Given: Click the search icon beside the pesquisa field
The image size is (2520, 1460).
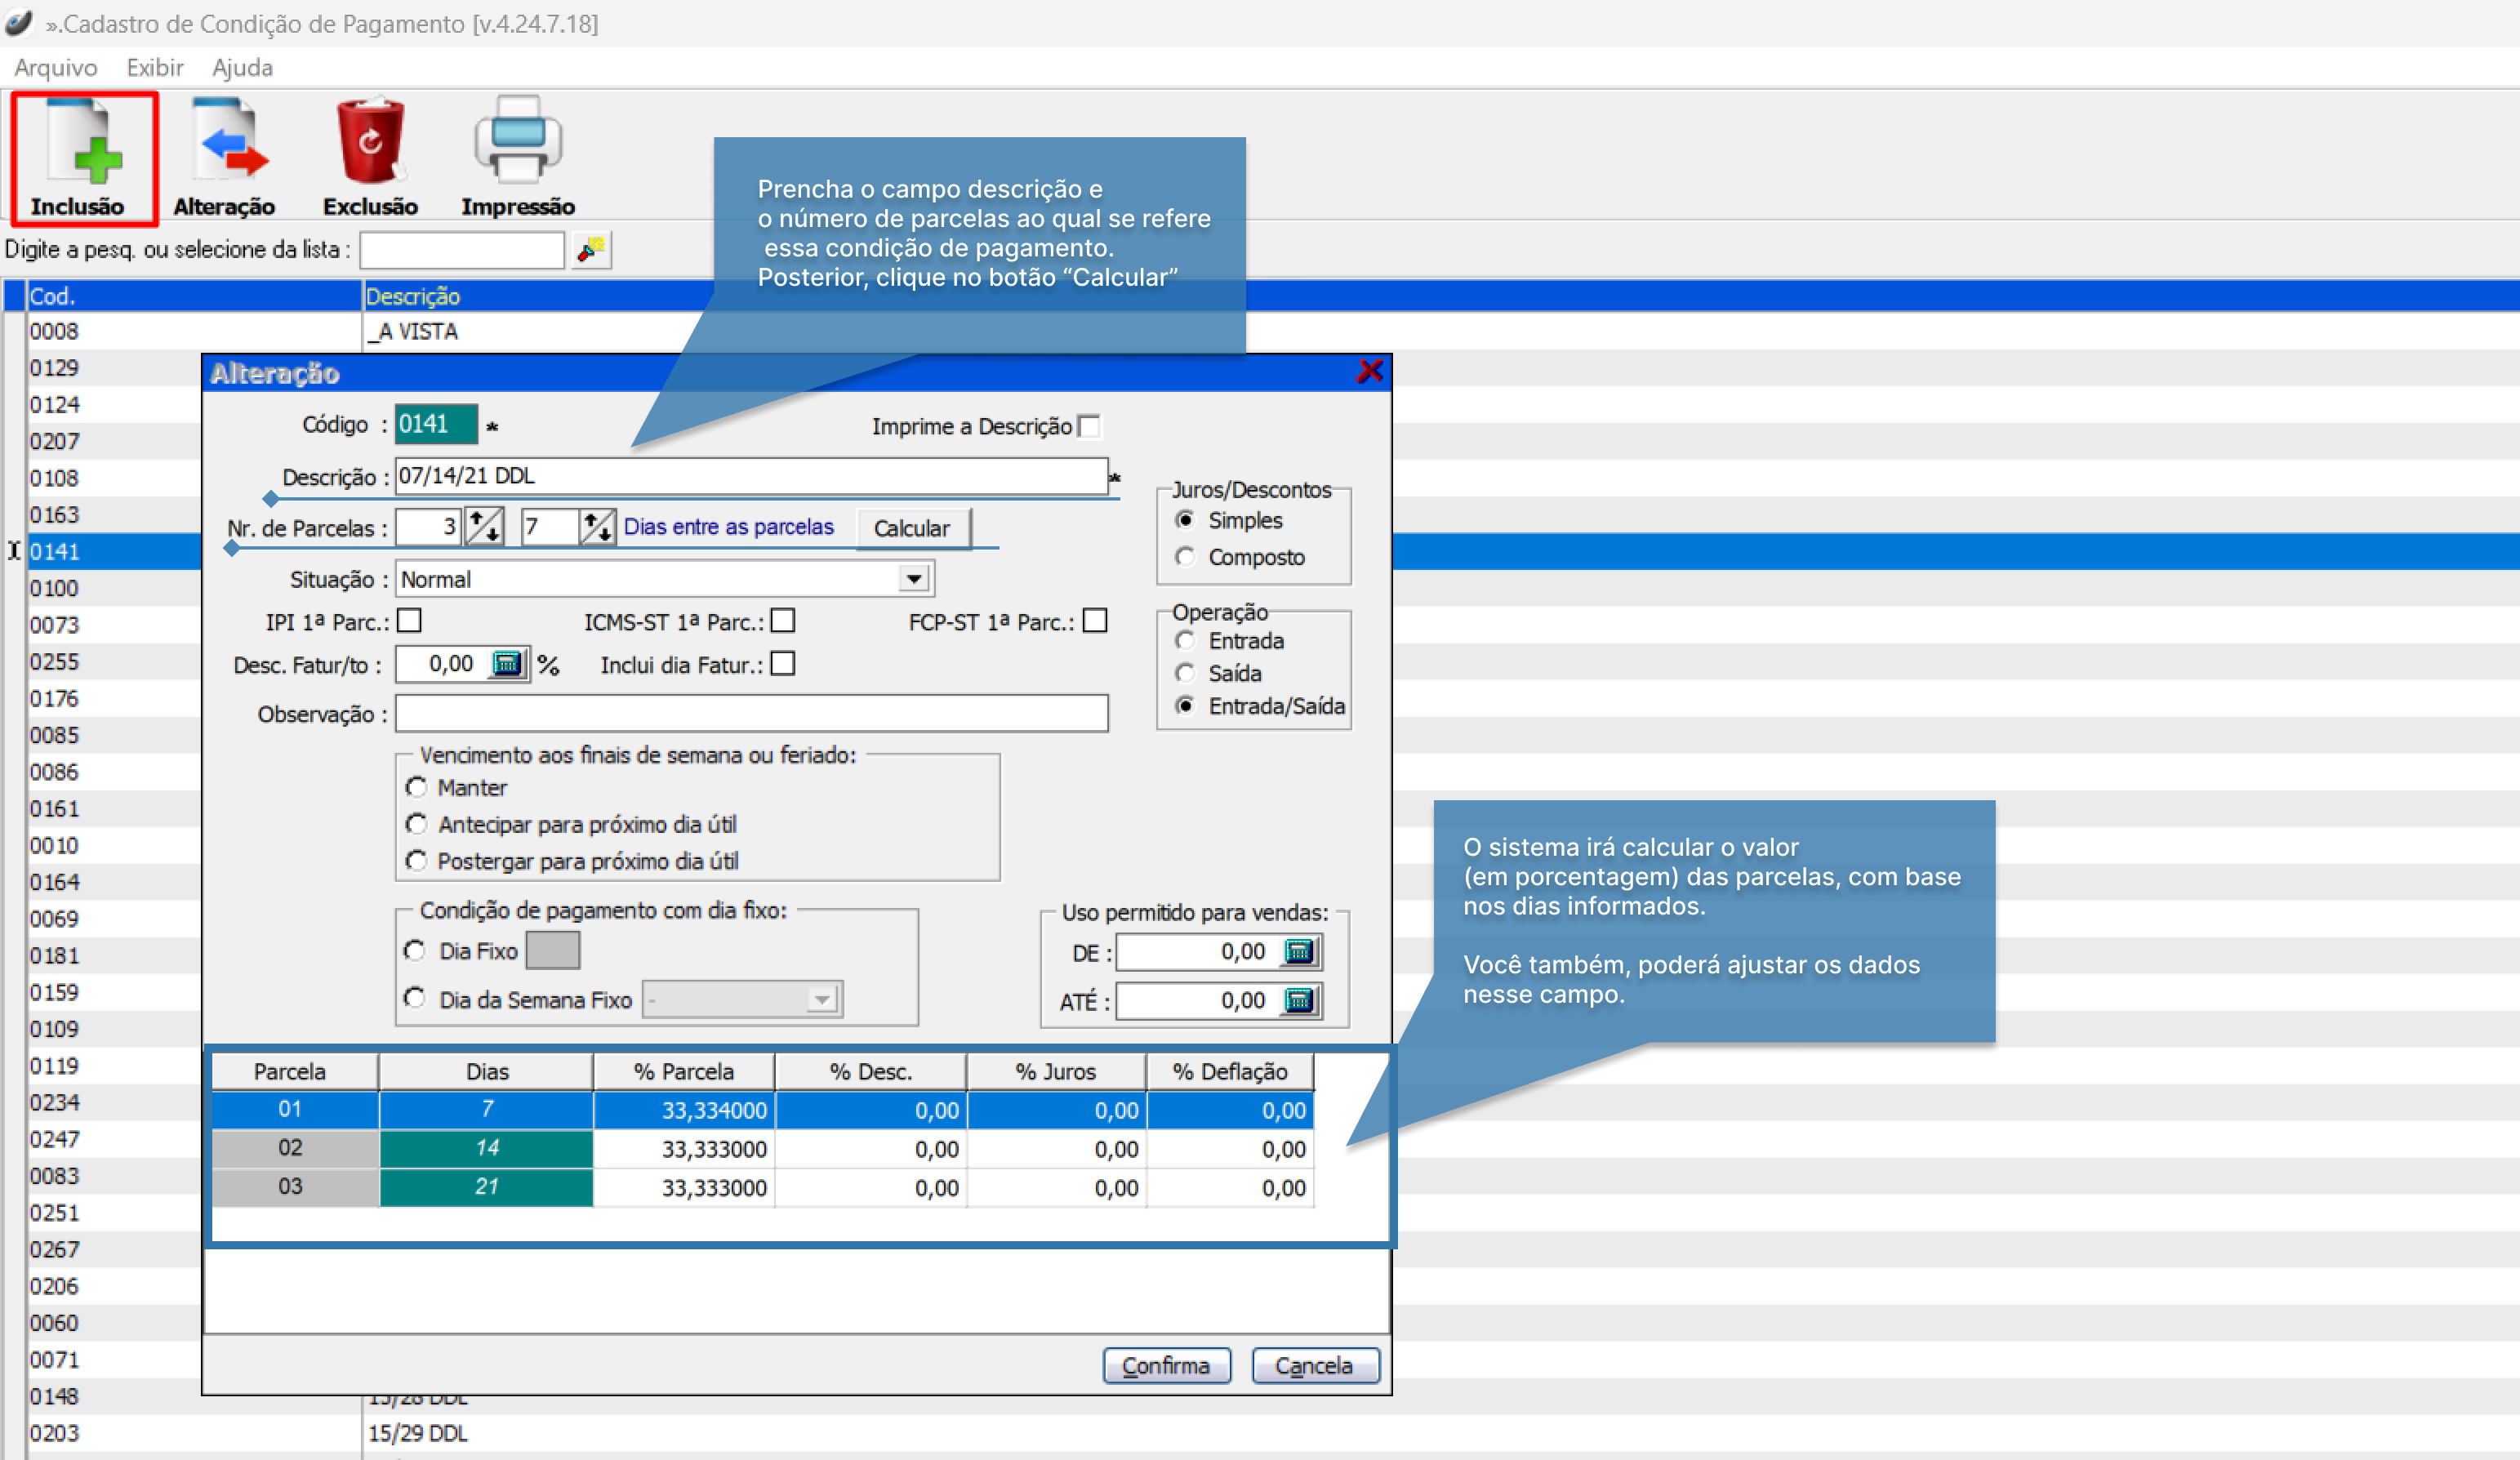Looking at the screenshot, I should [x=591, y=249].
